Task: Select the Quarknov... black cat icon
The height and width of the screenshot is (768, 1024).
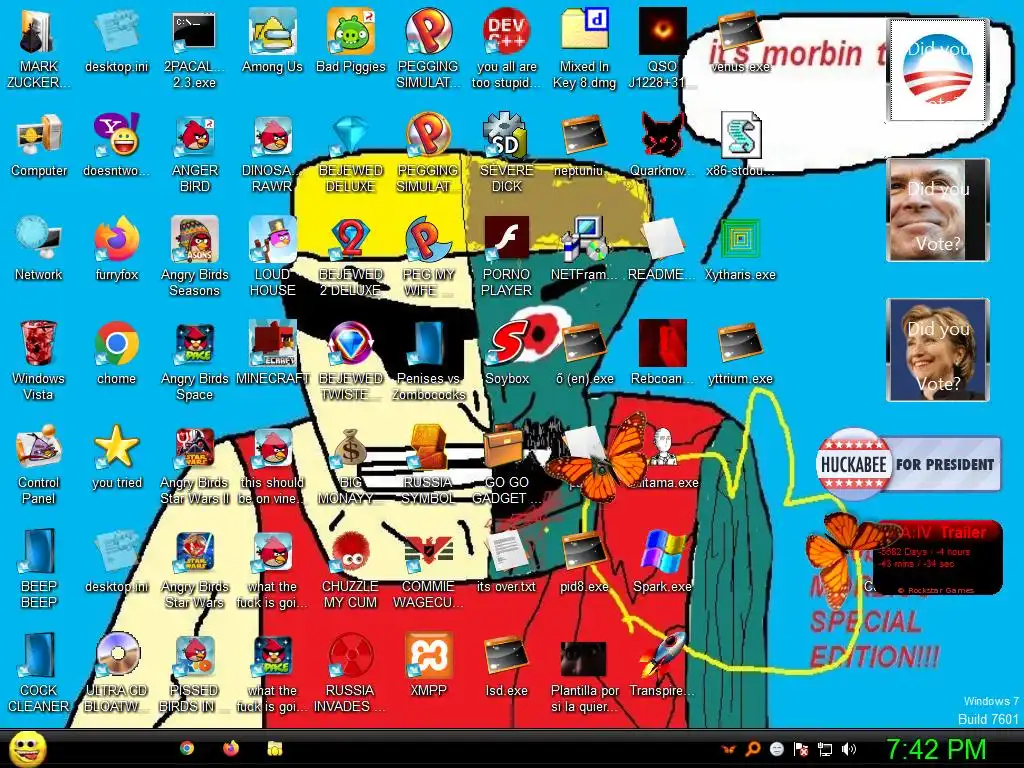Action: point(662,145)
